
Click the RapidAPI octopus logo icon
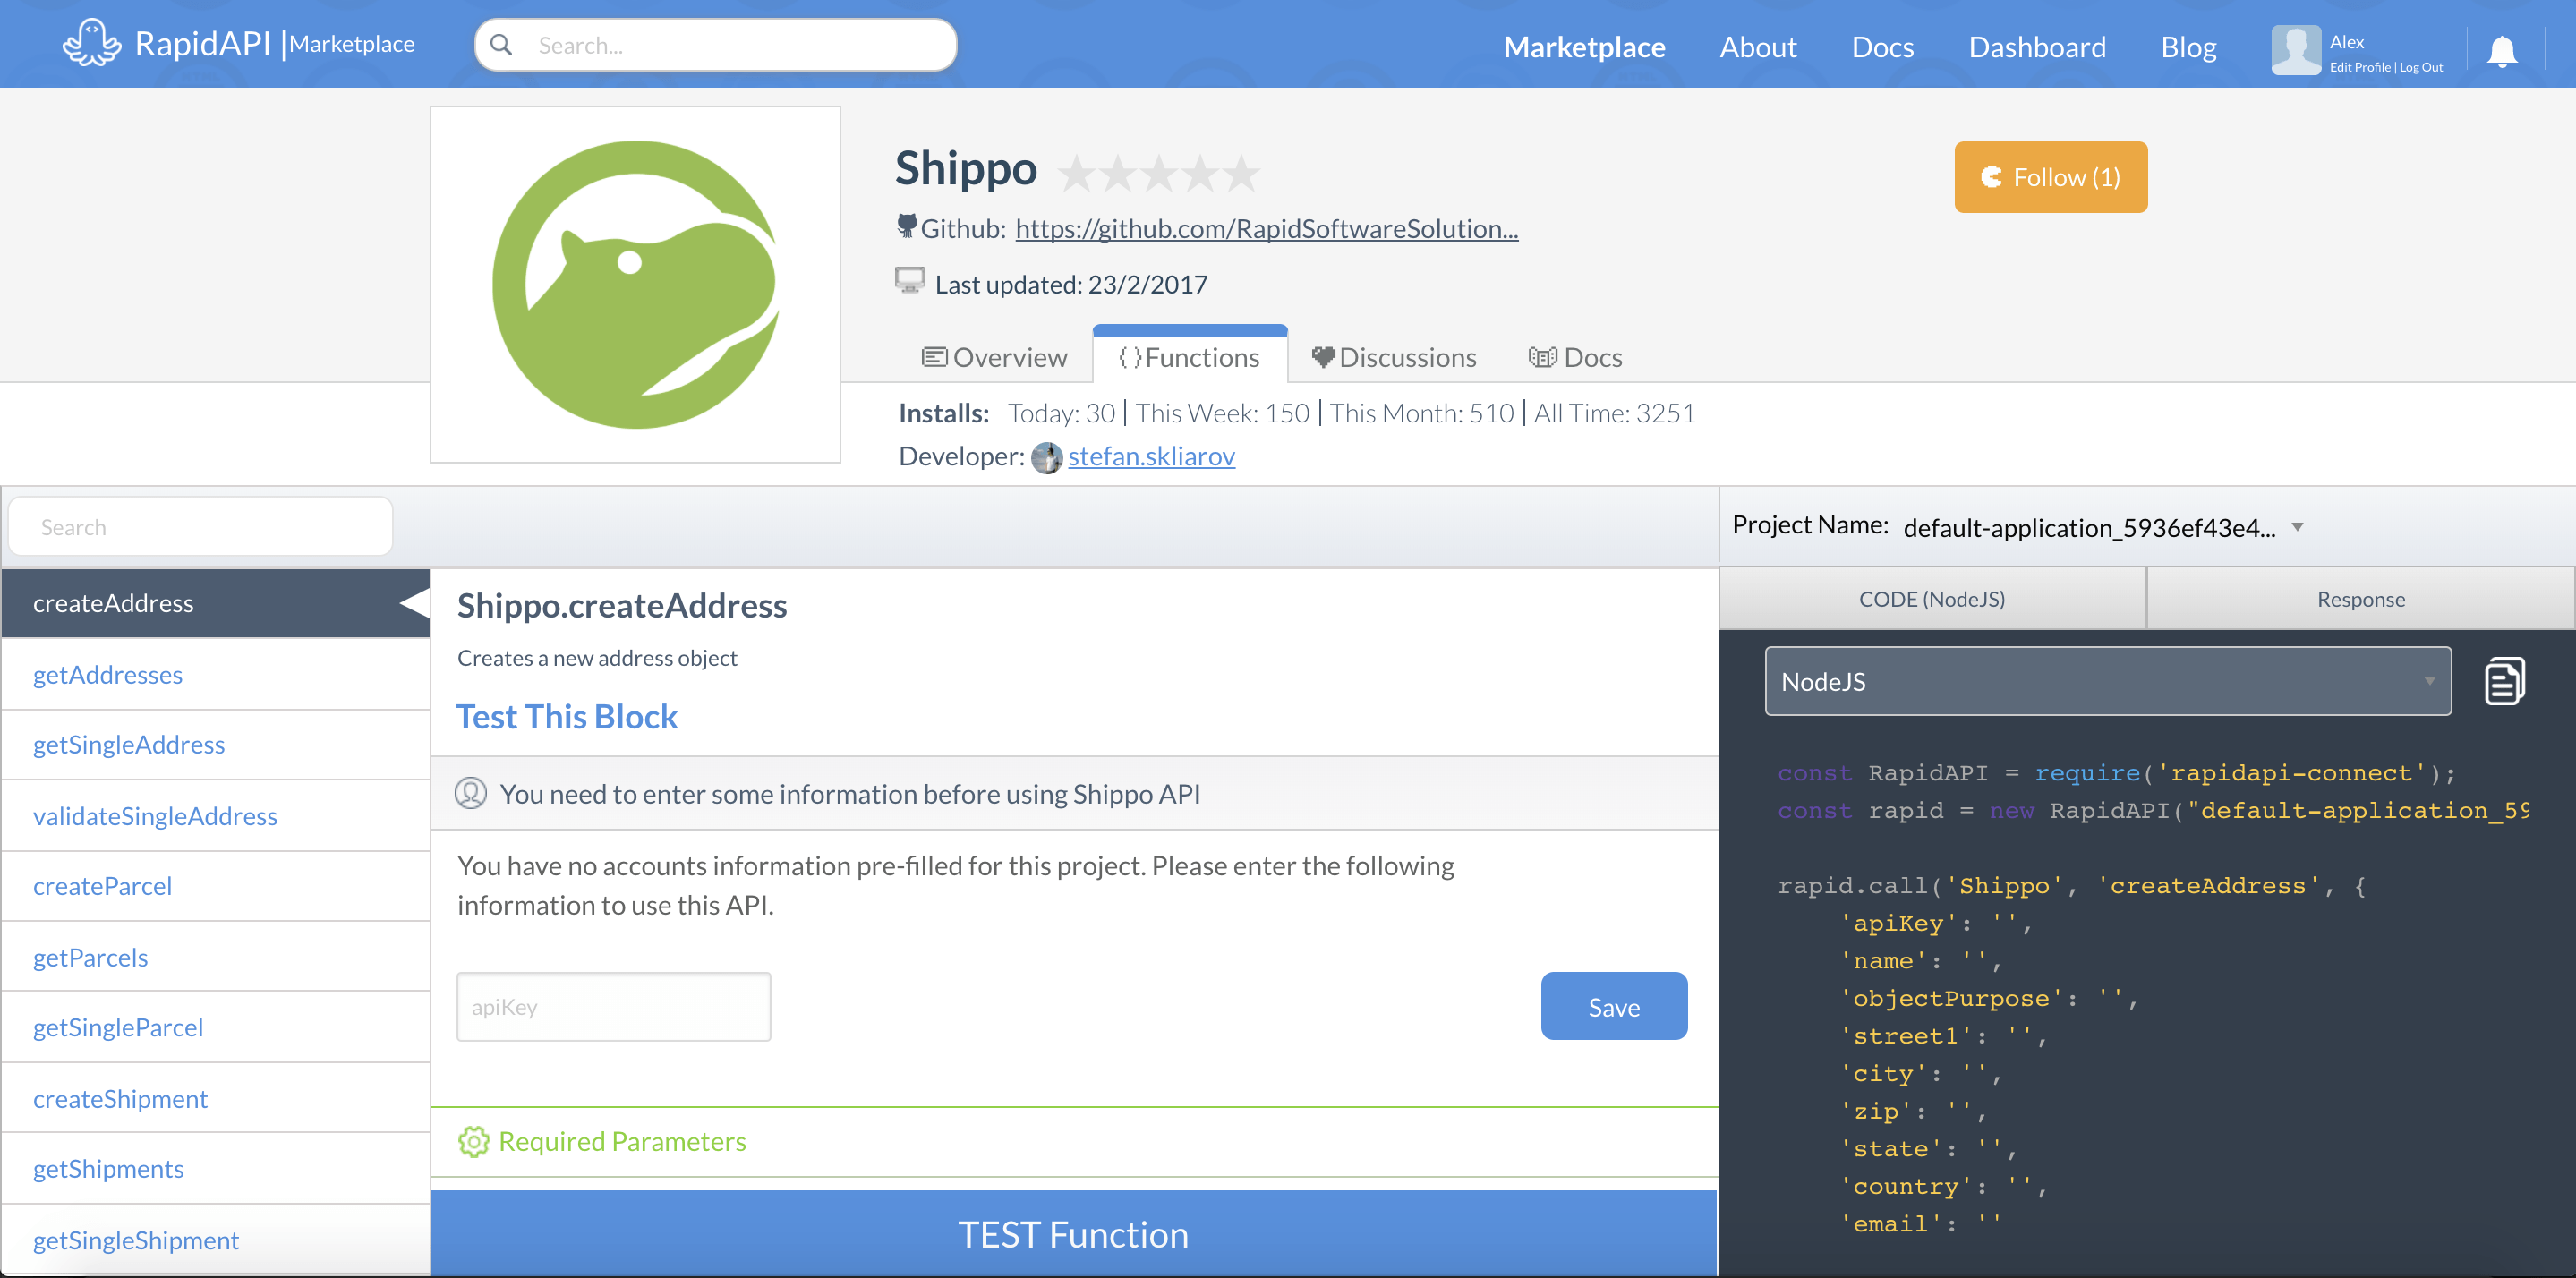(x=91, y=44)
